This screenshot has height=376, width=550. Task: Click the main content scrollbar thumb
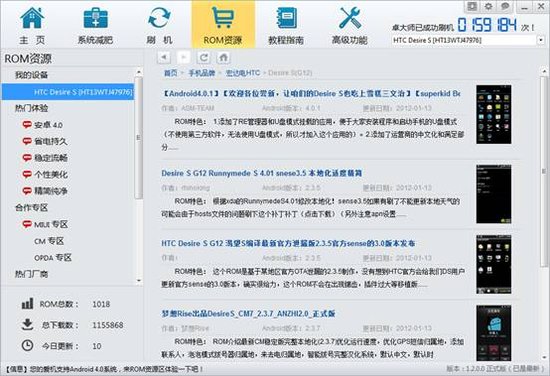coord(544,171)
